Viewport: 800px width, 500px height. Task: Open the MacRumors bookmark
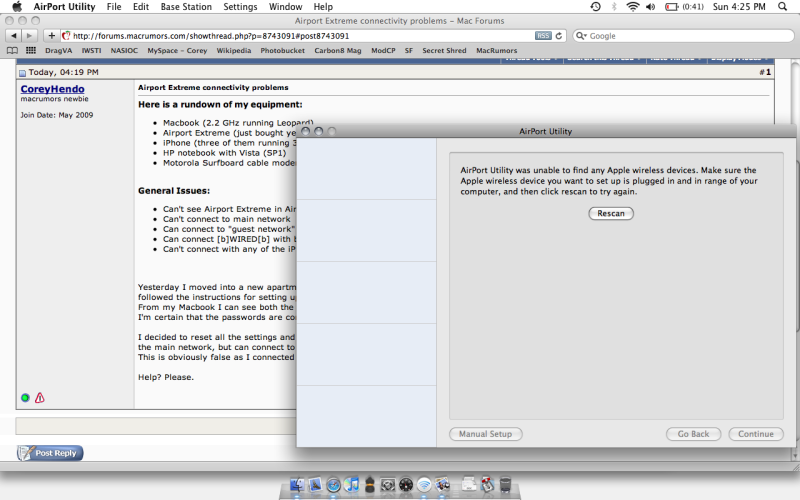pyautogui.click(x=496, y=51)
